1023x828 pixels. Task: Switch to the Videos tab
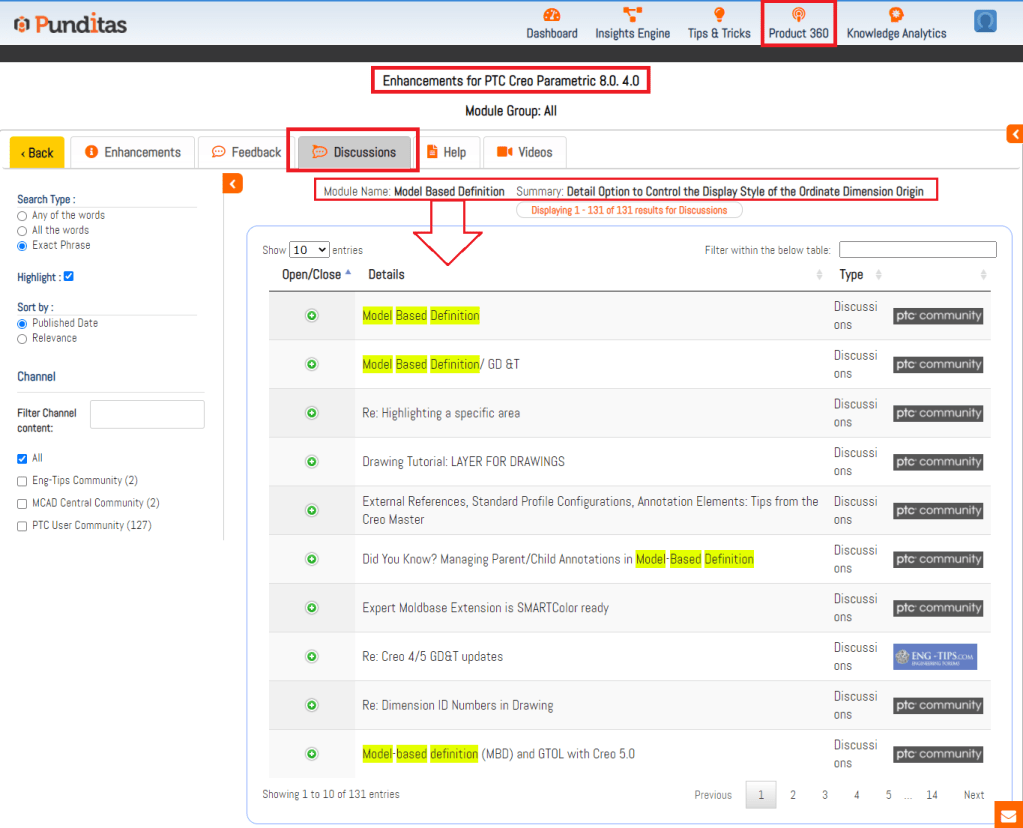pyautogui.click(x=525, y=152)
